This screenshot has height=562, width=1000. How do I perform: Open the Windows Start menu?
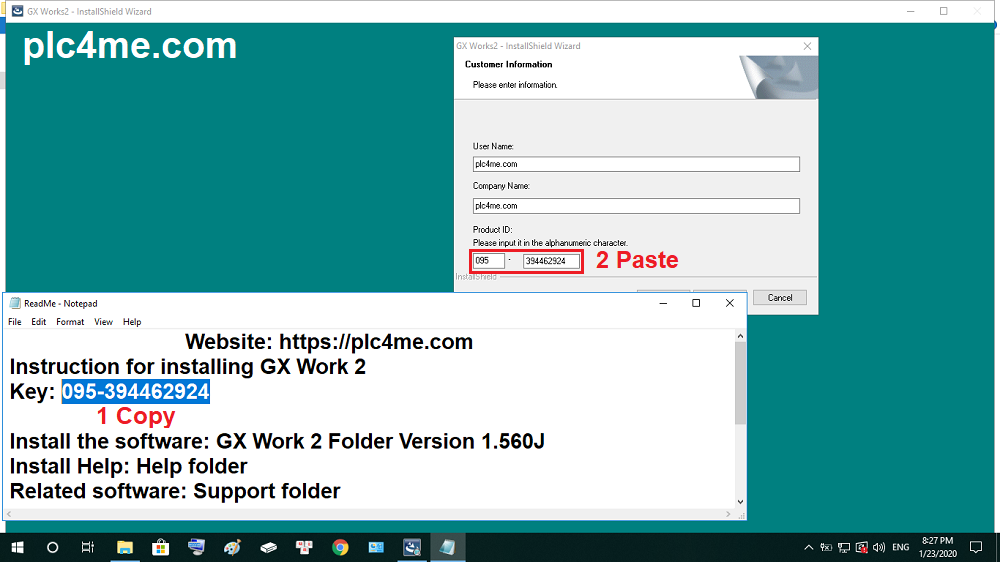click(17, 547)
